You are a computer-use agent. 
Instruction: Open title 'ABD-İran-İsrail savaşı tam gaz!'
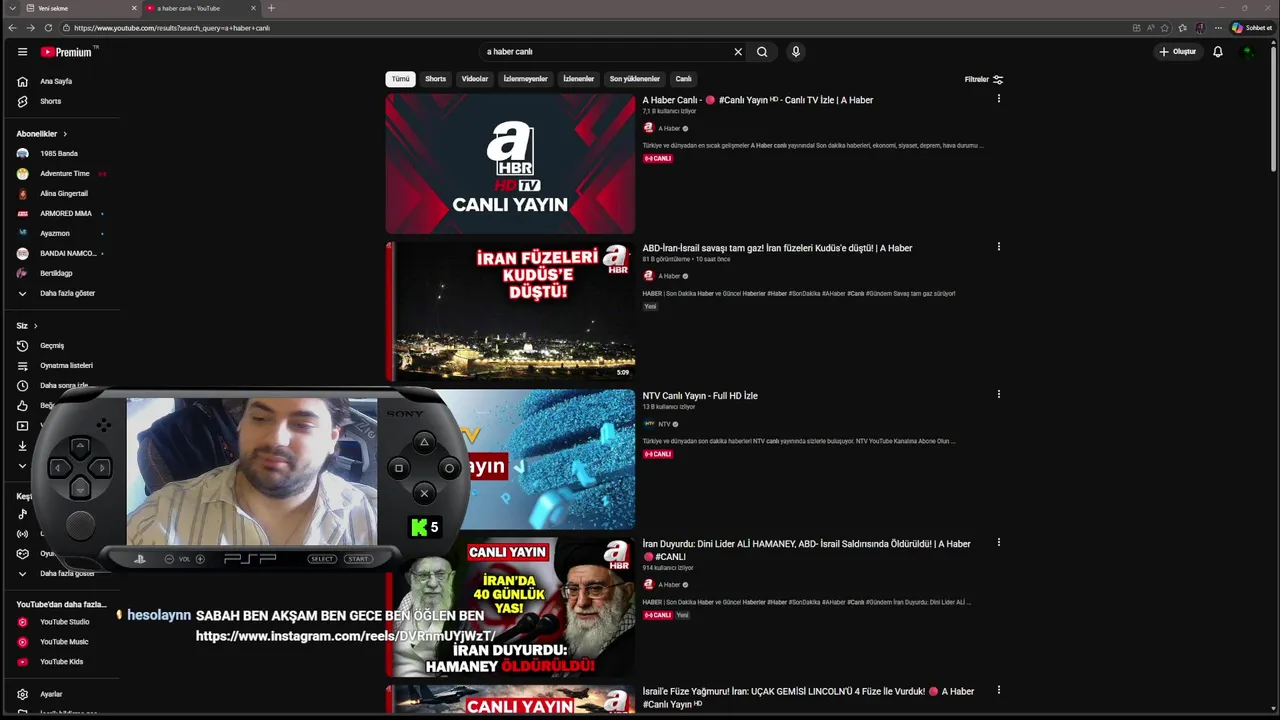(x=777, y=248)
